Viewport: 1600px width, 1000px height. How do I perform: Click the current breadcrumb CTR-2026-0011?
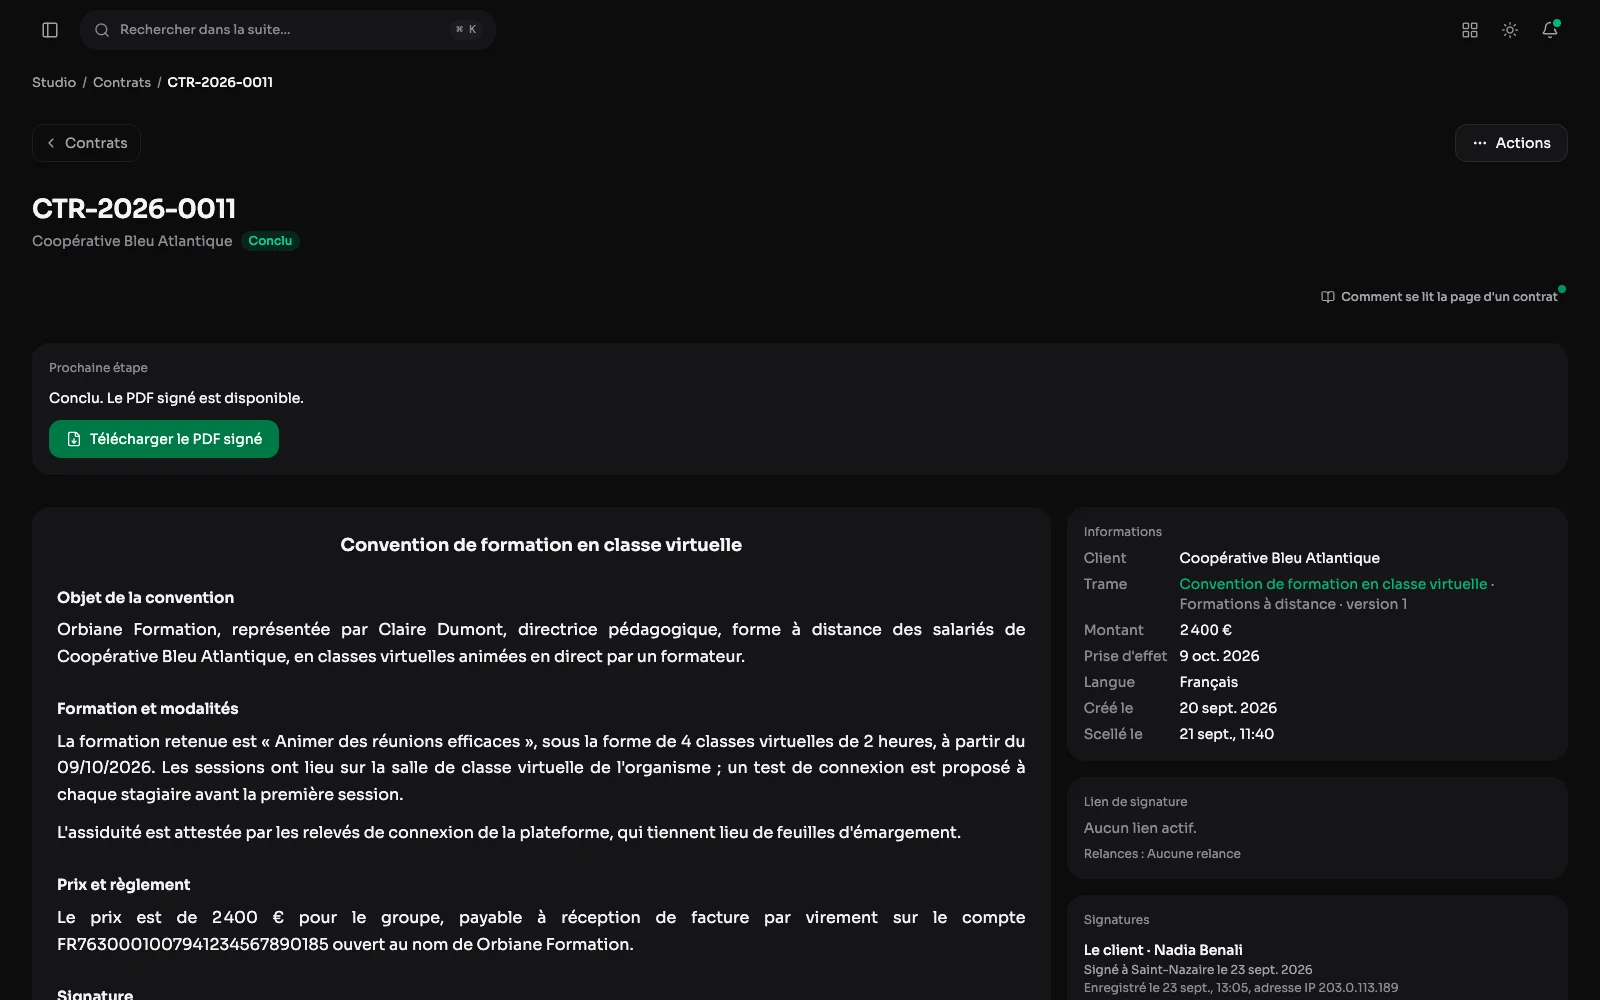220,82
